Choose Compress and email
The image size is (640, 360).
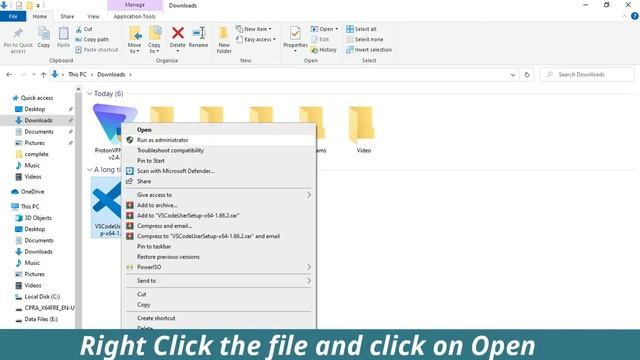pyautogui.click(x=220, y=226)
